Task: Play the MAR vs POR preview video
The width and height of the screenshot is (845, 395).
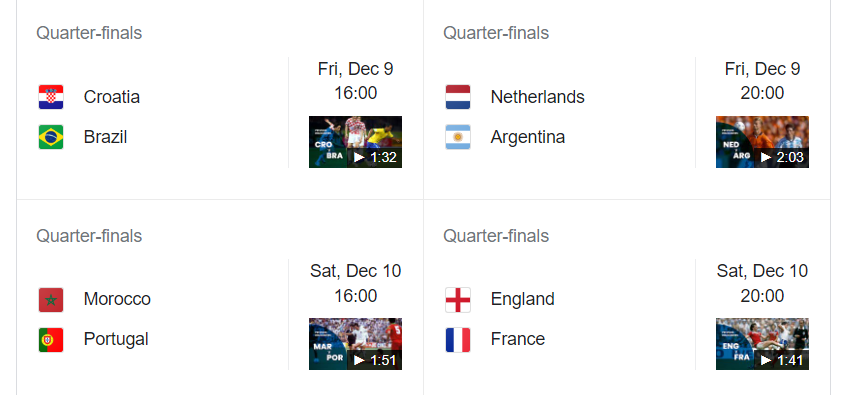Action: (x=355, y=344)
